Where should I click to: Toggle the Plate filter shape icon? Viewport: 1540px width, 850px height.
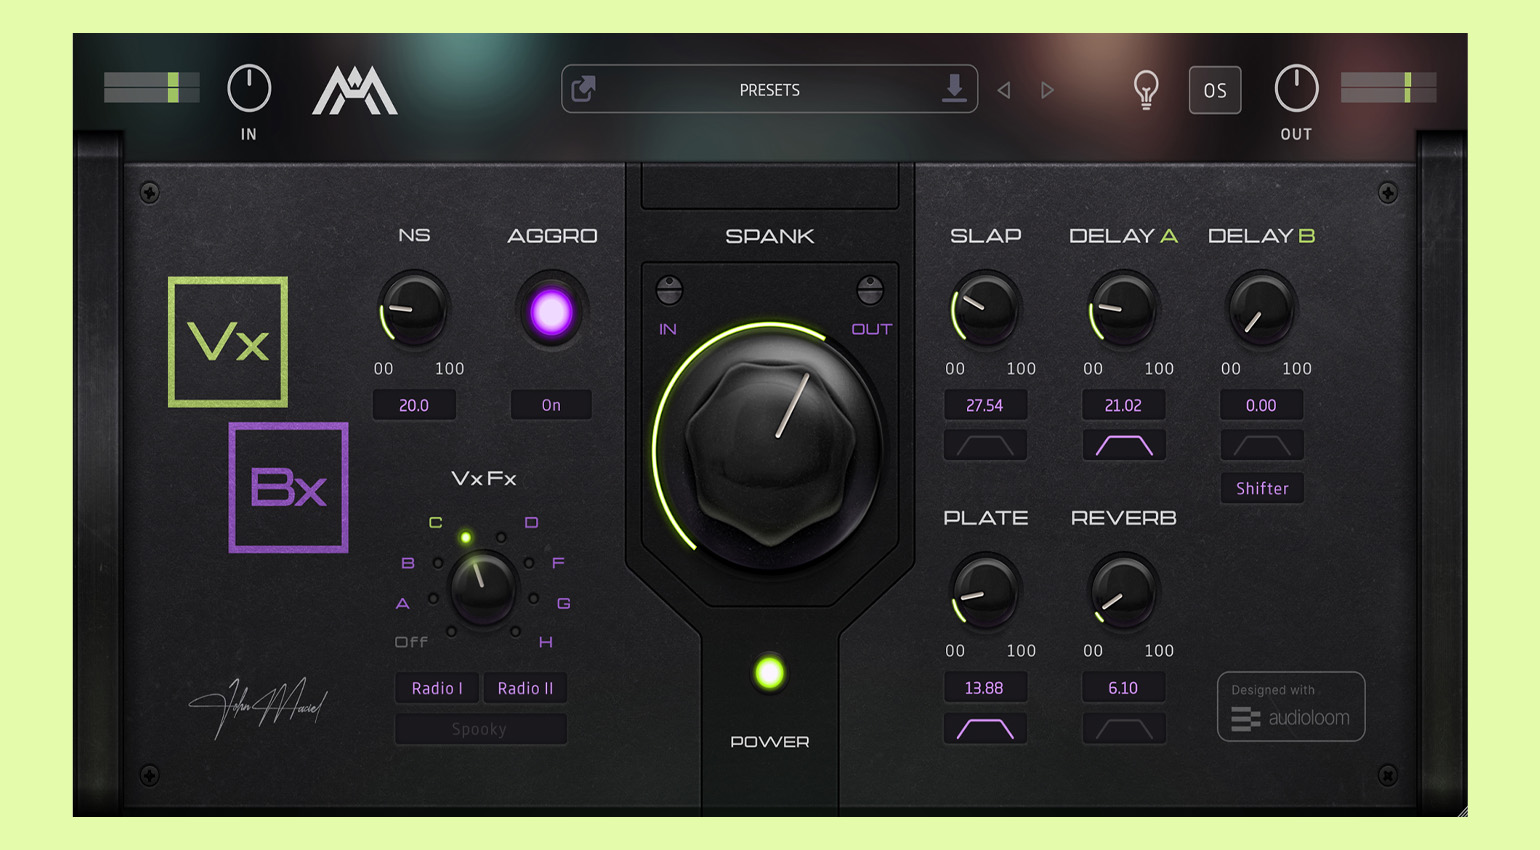985,728
